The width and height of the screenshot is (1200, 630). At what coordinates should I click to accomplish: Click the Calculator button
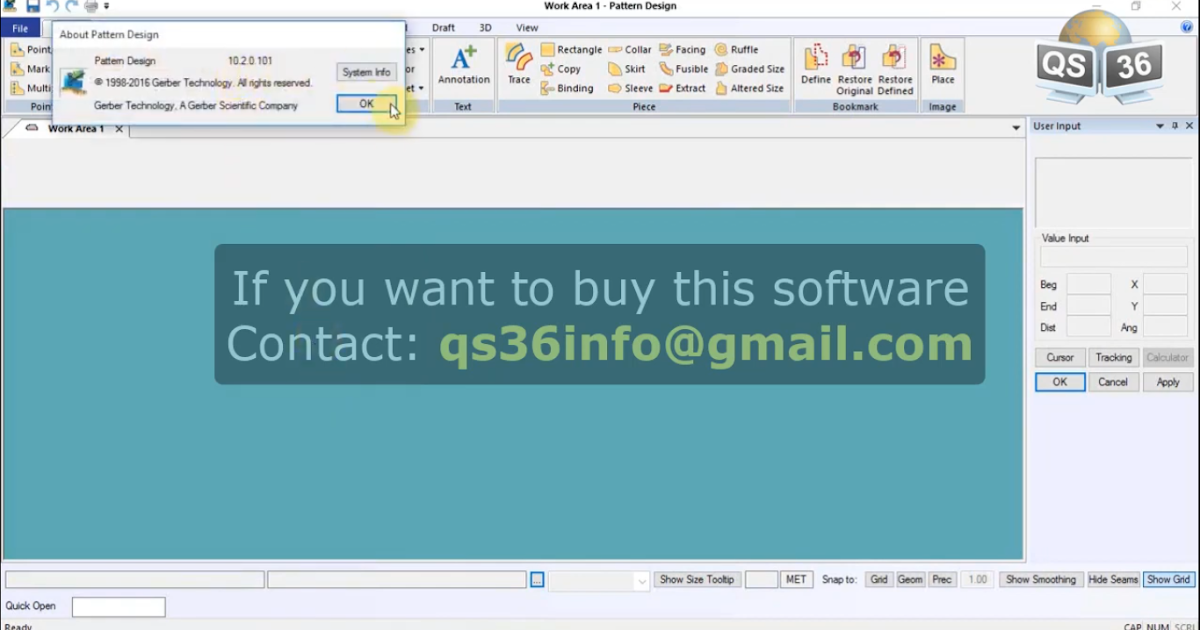1167,357
